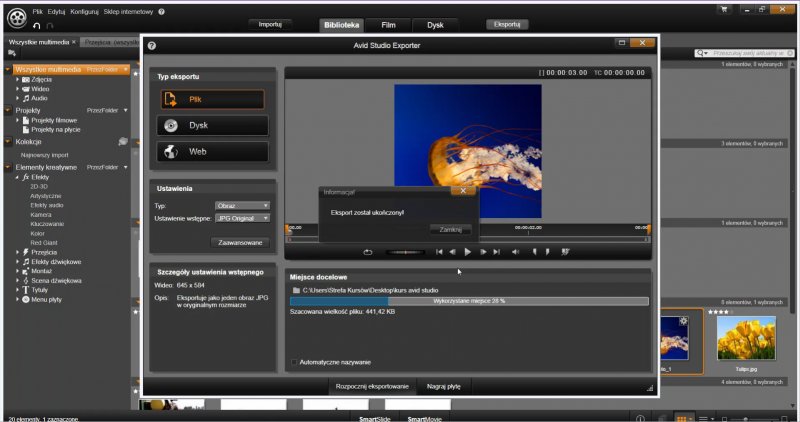The width and height of the screenshot is (800, 422).
Task: Click the folder icon next to destination path
Action: pos(295,290)
